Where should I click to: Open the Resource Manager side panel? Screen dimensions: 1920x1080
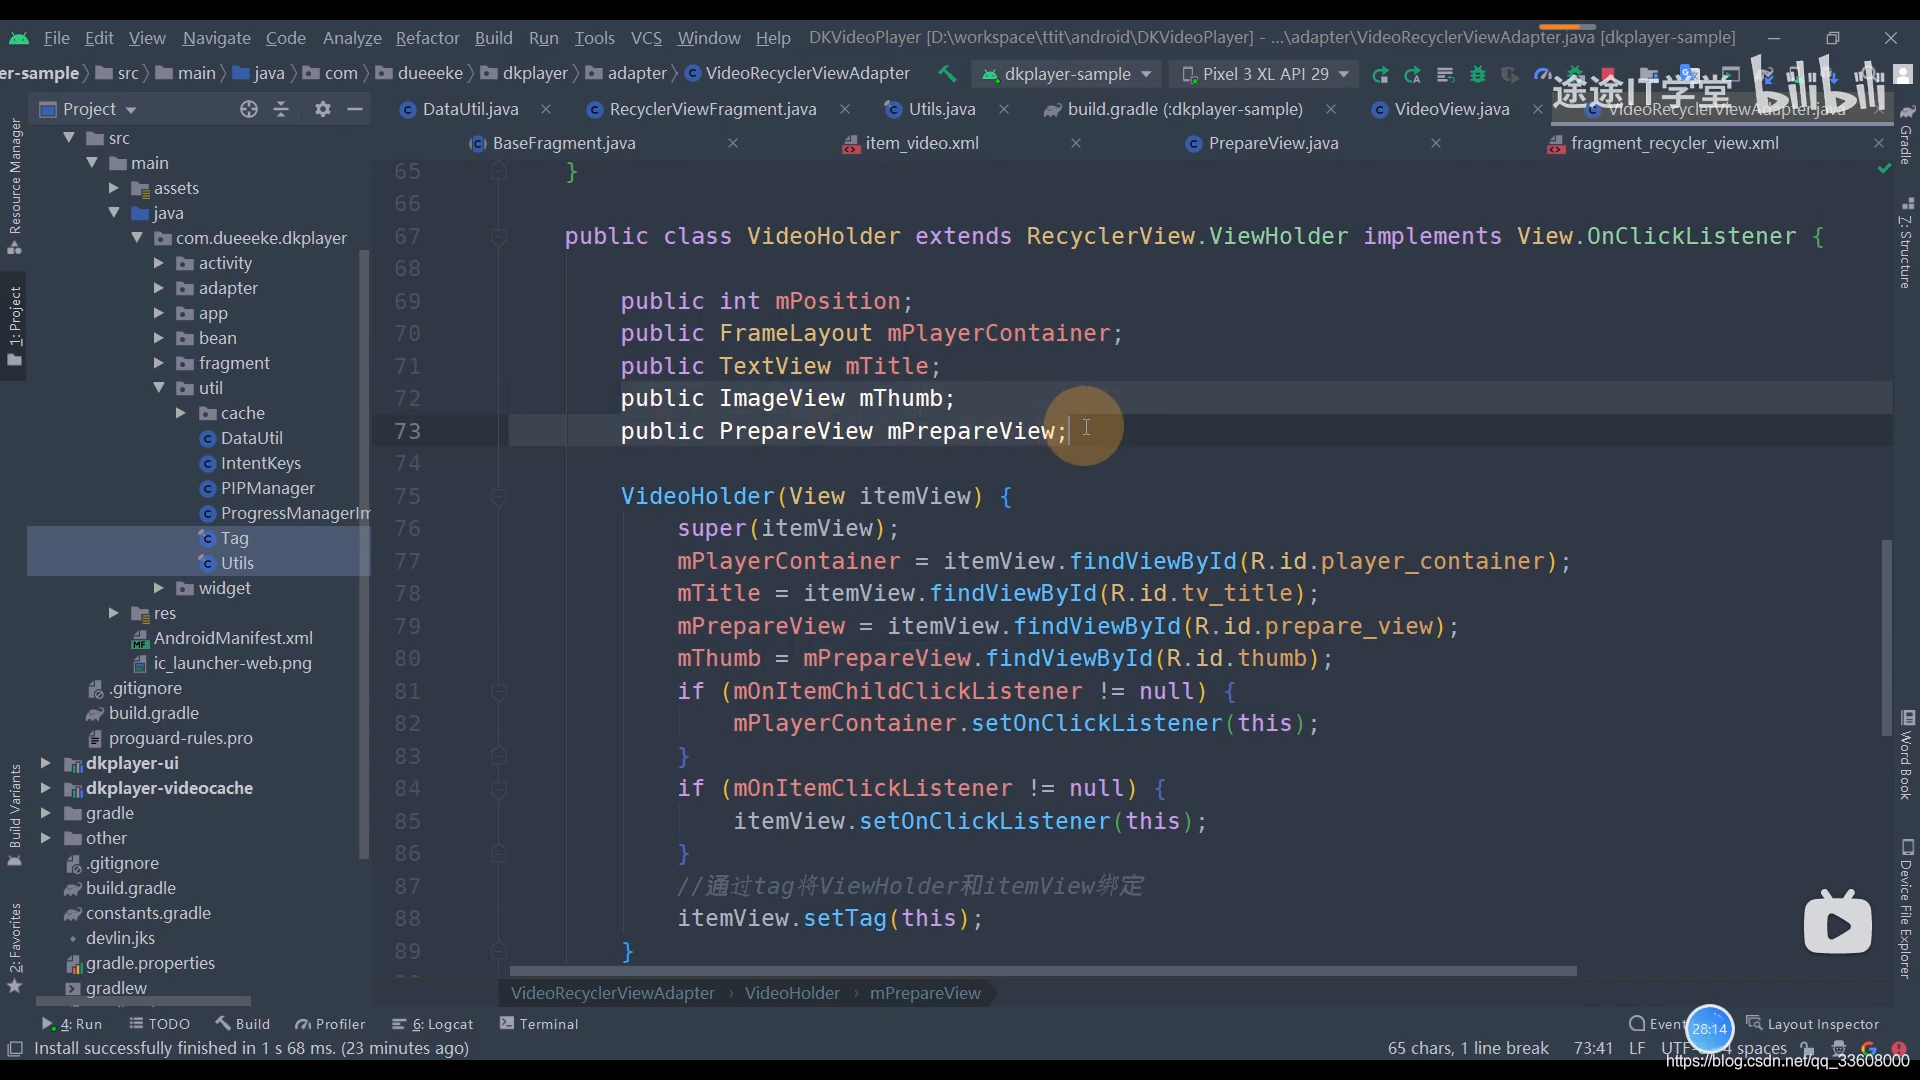click(x=14, y=185)
